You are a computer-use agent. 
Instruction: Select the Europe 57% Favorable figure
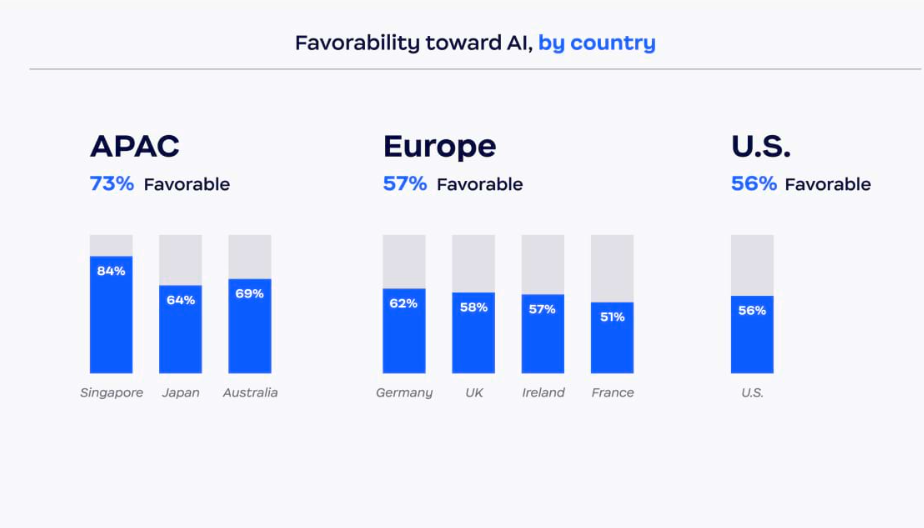coord(453,184)
